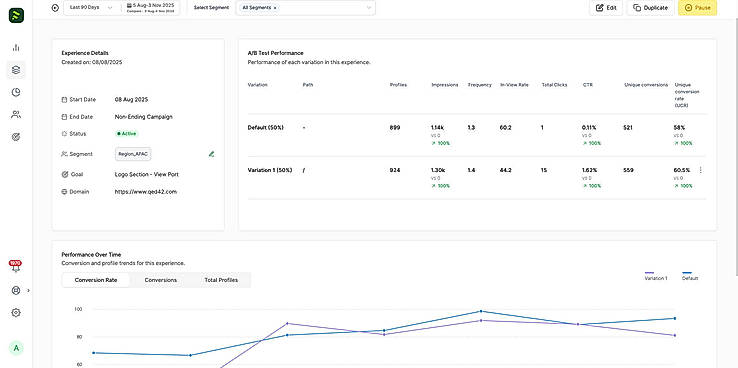Click the In-View Rate column header
738x368 pixels.
pos(514,85)
